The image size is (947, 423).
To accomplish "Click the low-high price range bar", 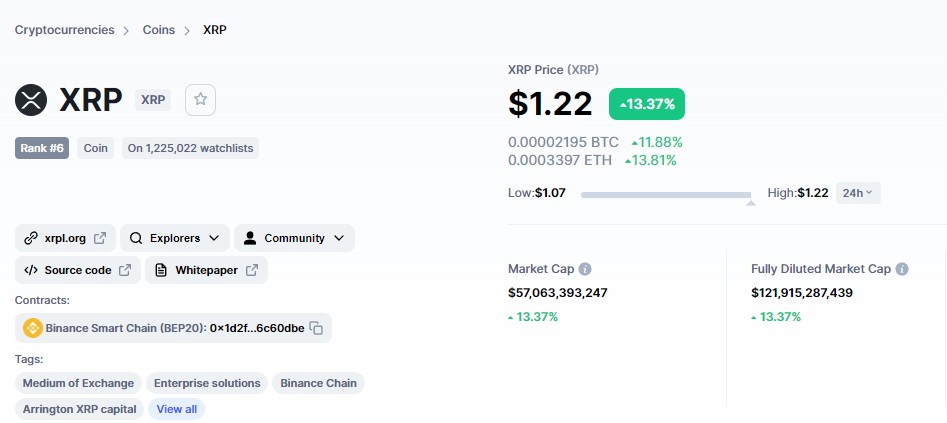I will pos(666,195).
